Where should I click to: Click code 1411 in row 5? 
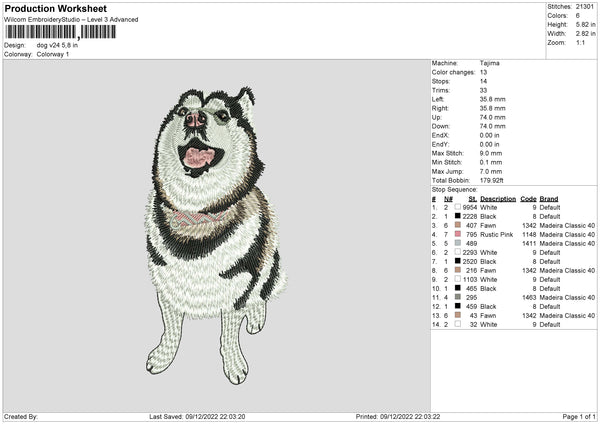click(x=529, y=243)
